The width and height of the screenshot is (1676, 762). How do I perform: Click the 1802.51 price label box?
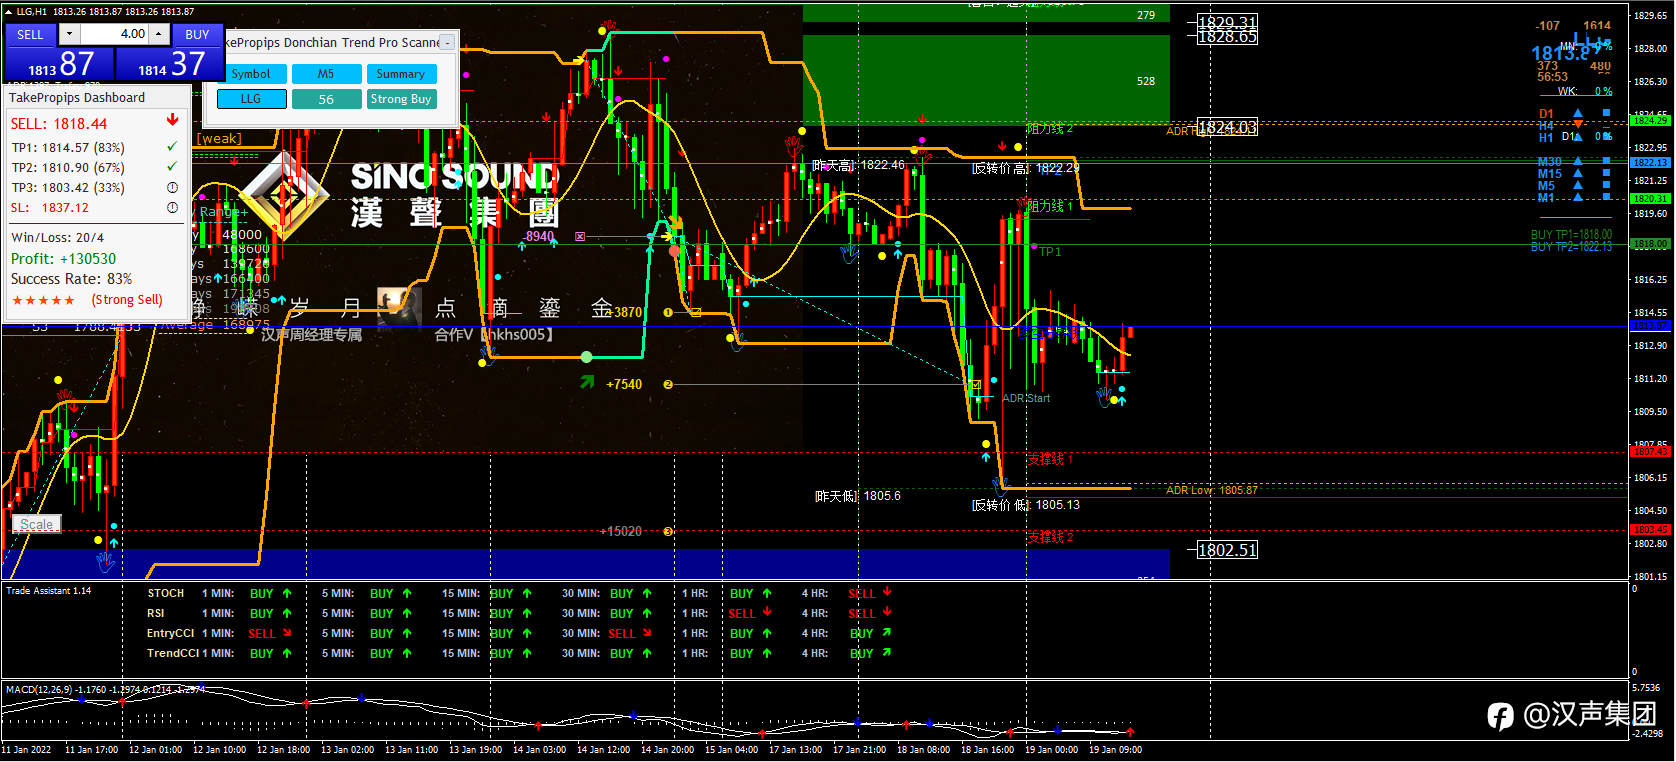pos(1227,550)
